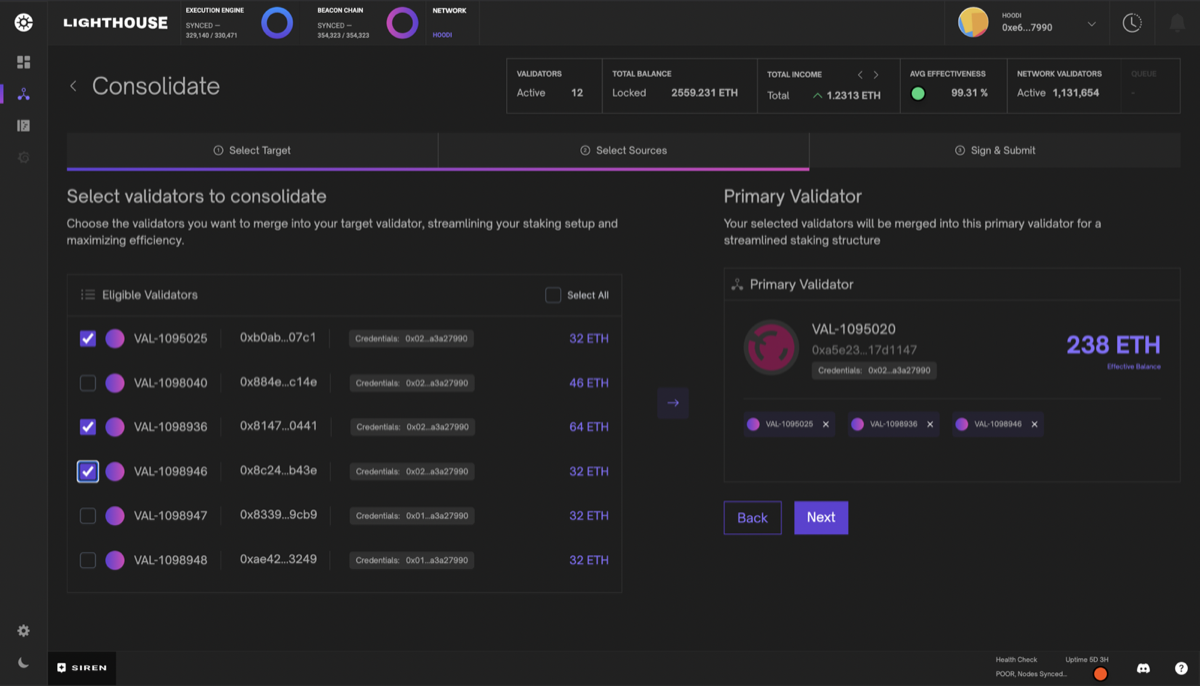Remove VAL-1098946 chip from primary validator
Viewport: 1200px width, 686px height.
point(1034,424)
